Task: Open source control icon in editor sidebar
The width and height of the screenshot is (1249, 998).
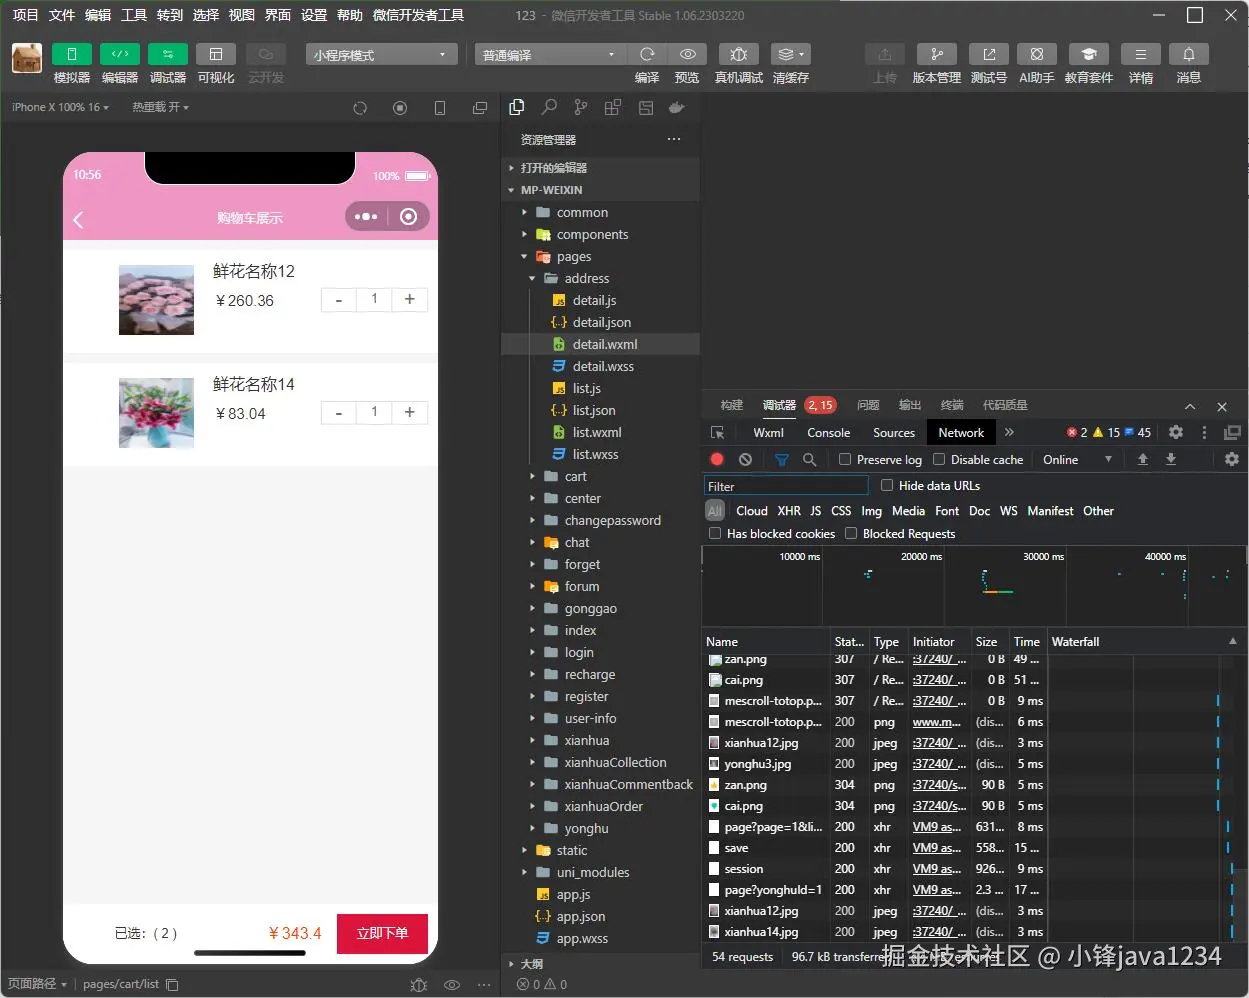Action: click(581, 107)
